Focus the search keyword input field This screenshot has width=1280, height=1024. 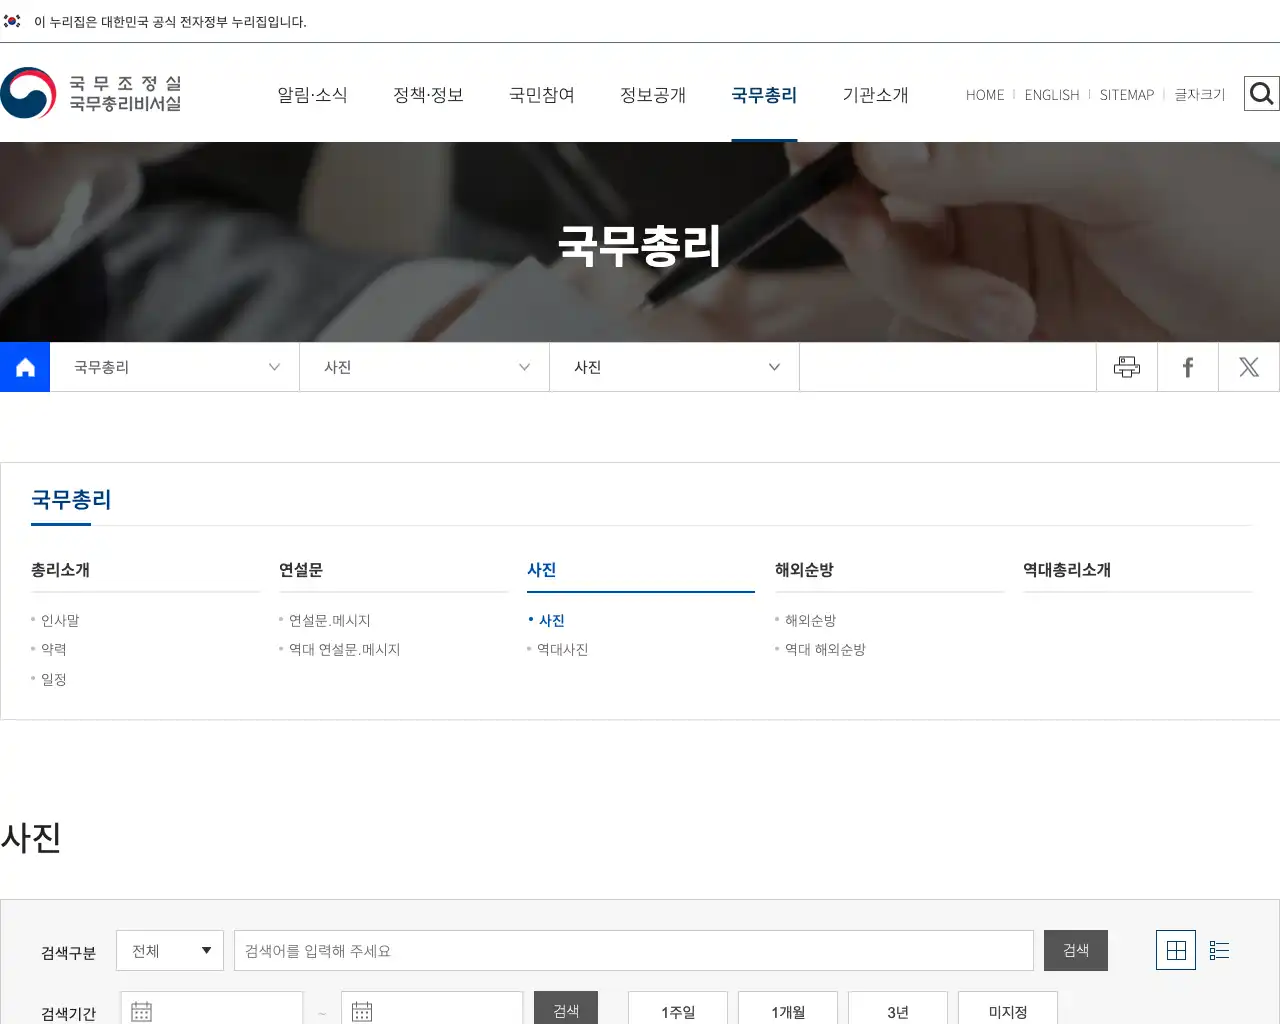(634, 950)
